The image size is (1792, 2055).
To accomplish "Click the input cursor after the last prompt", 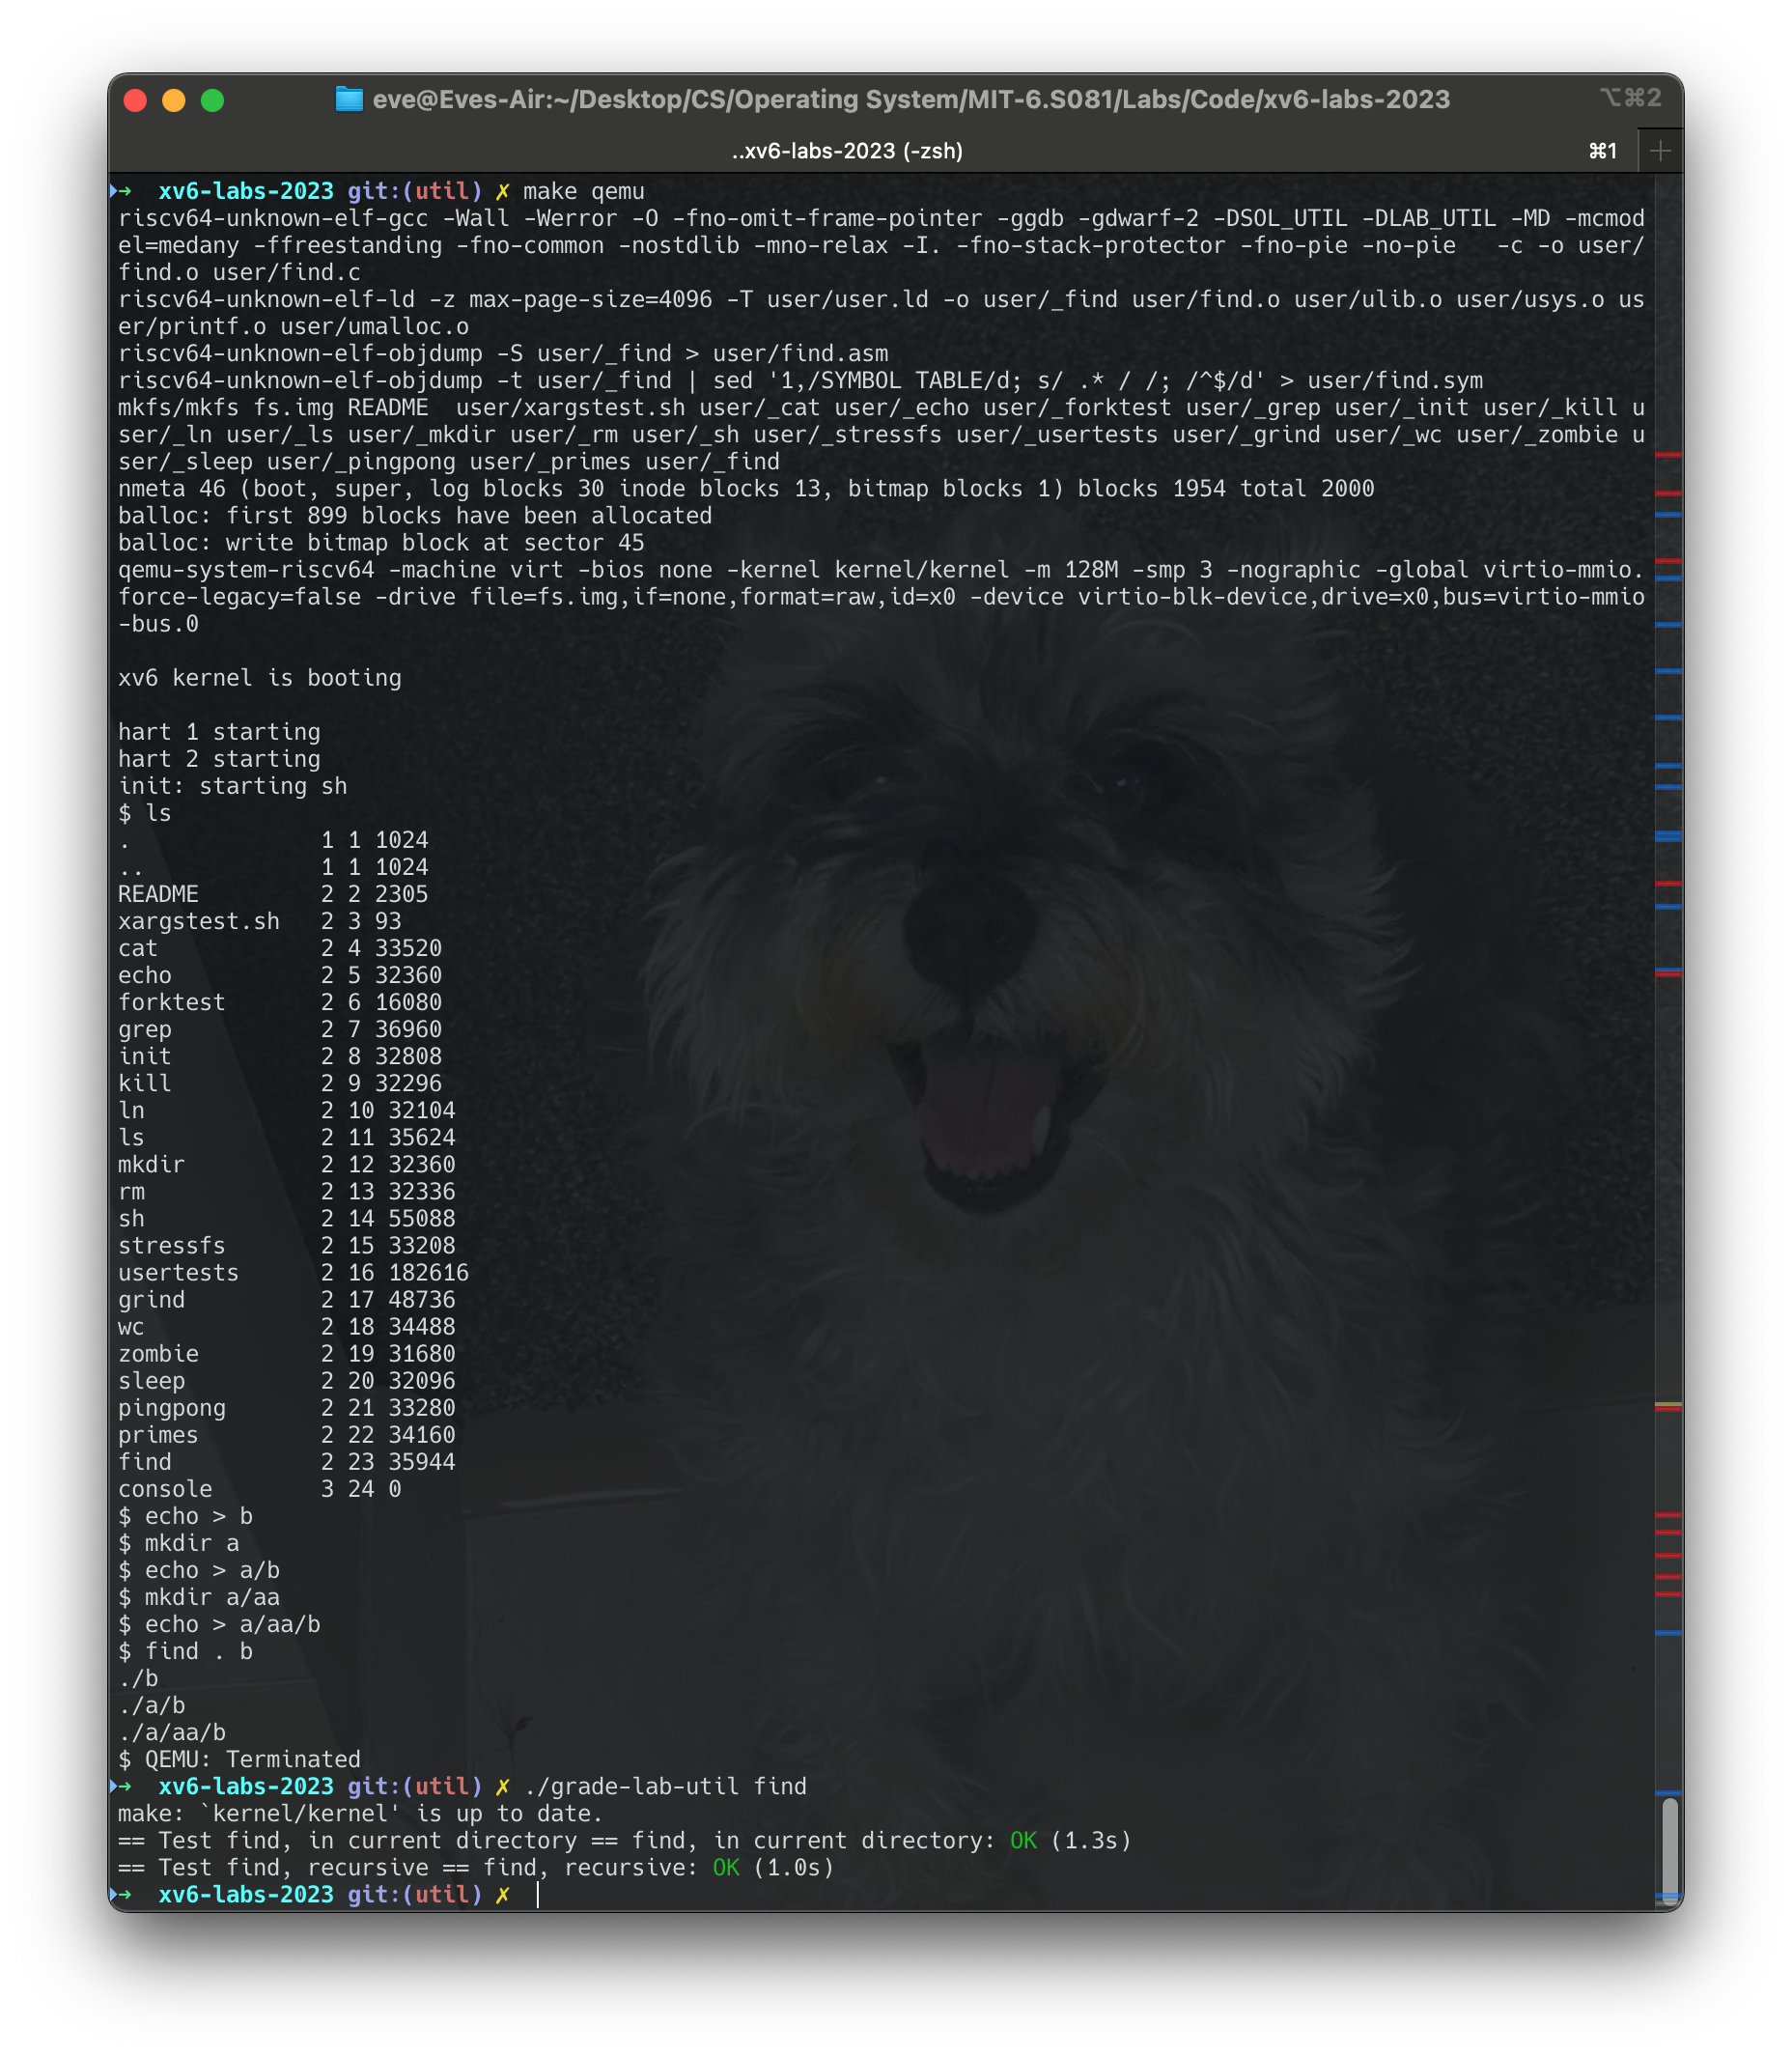I will pyautogui.click(x=537, y=1894).
